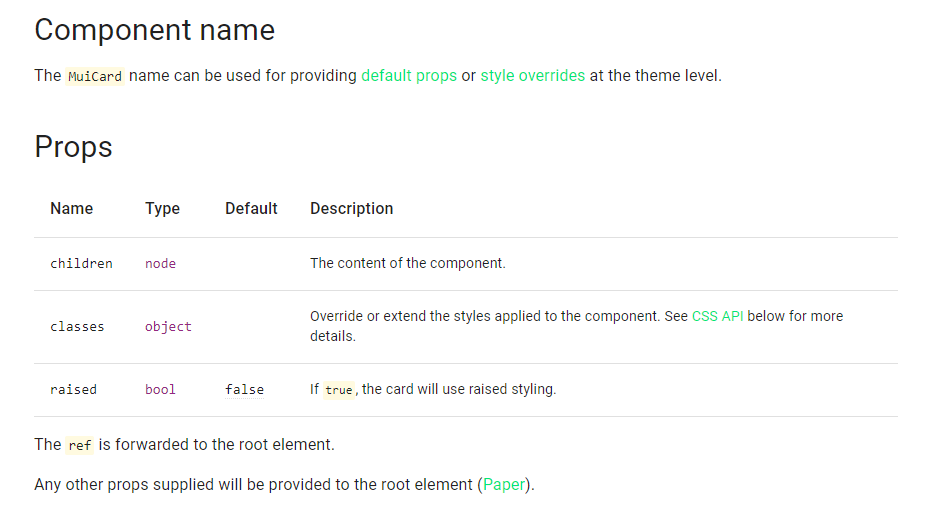Click the Props section heading
942x520 pixels.
click(x=74, y=147)
